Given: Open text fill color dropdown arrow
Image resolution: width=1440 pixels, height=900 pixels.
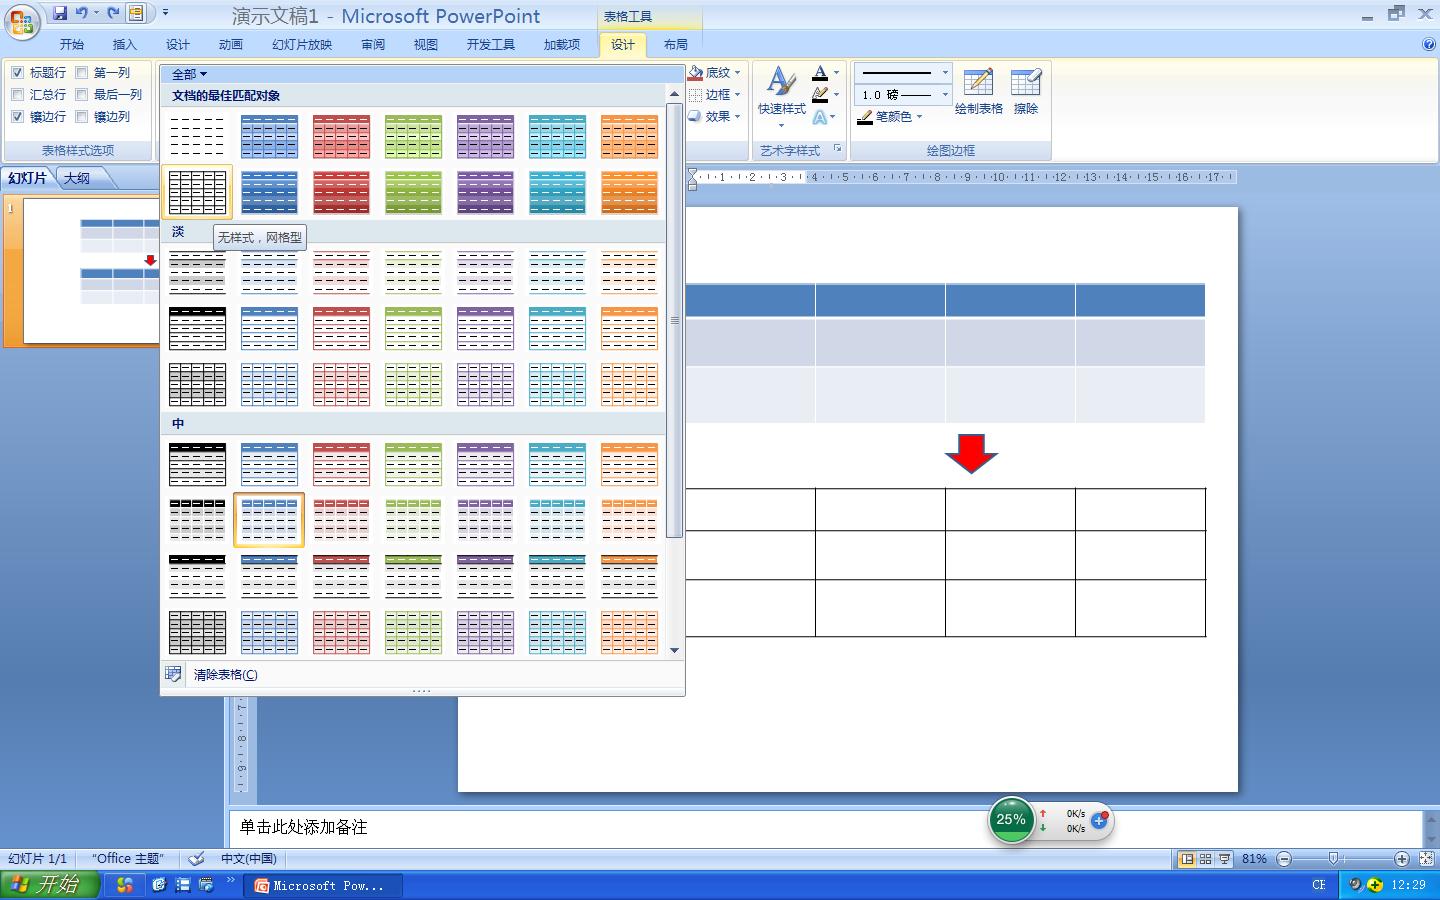Looking at the screenshot, I should pos(836,73).
